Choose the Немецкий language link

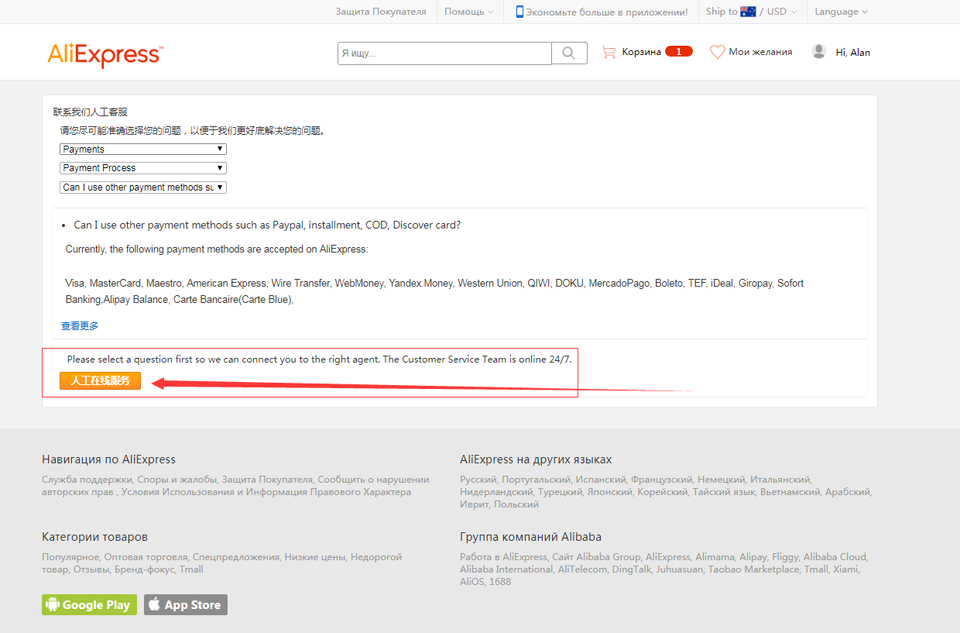722,479
